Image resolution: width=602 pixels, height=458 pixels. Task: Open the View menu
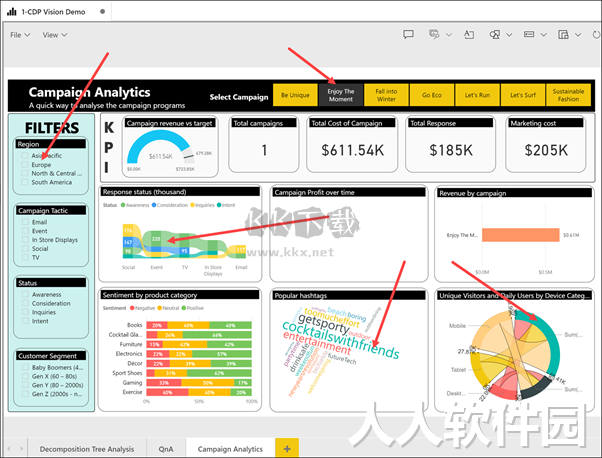coord(55,35)
